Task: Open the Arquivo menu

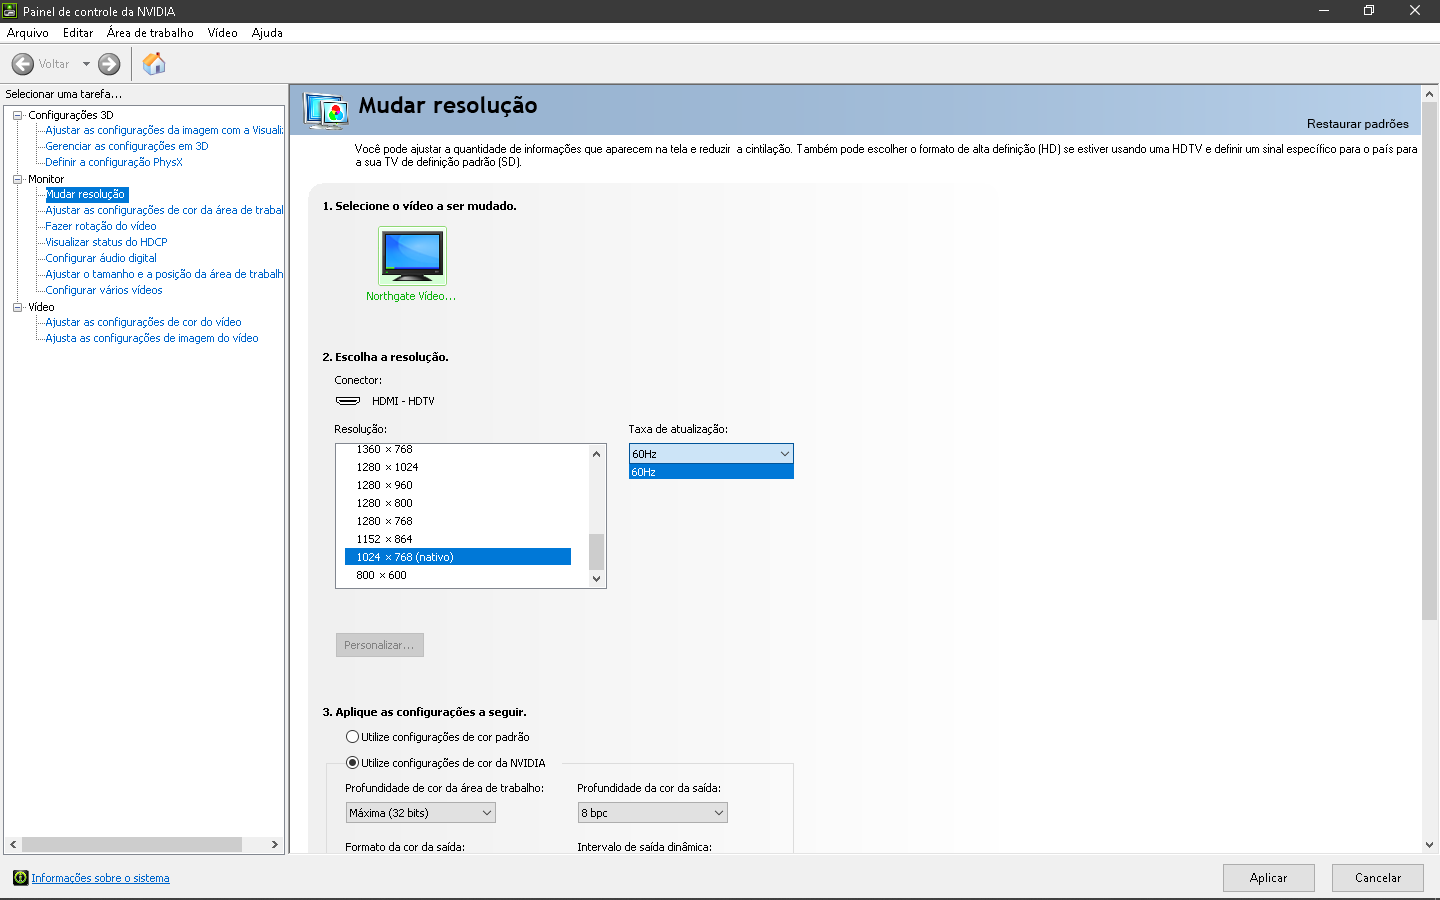Action: pyautogui.click(x=28, y=33)
